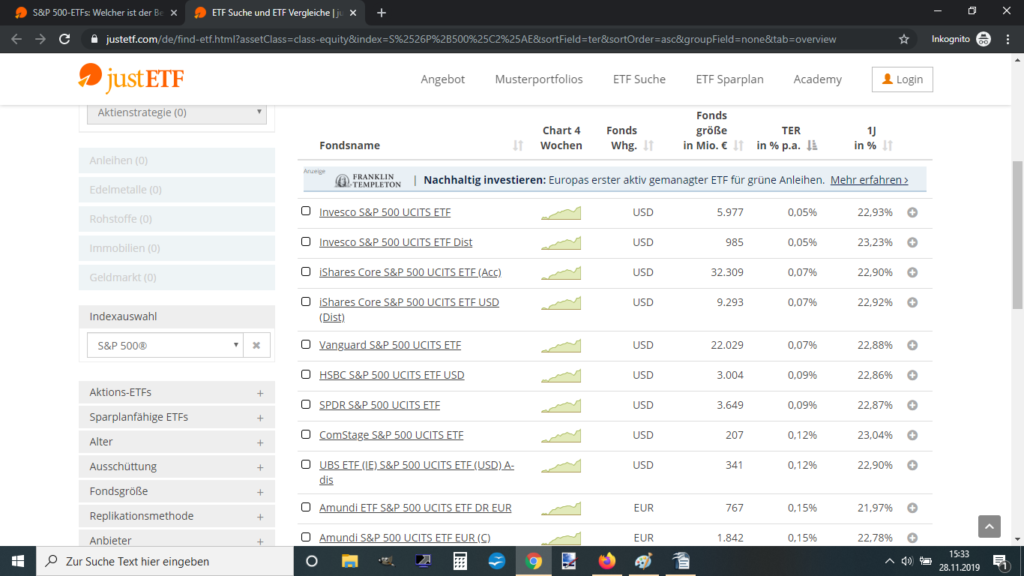Click plus icon for Vanguard S&P 500 UCITS ETF

(x=912, y=345)
